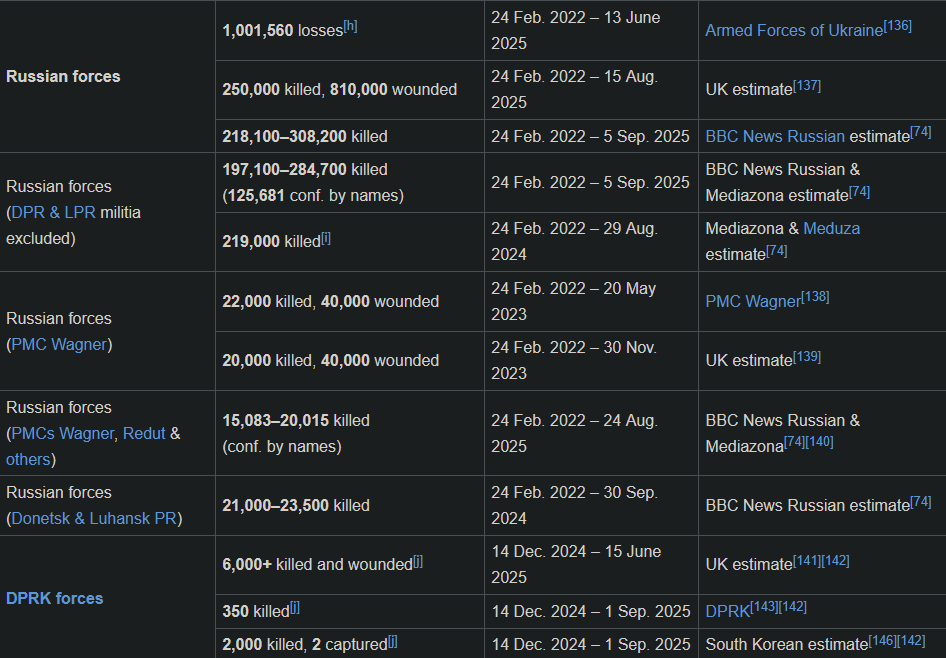Click '14 Dec. 2024 – 15 June 2025' date
This screenshot has width=946, height=658.
click(x=576, y=565)
